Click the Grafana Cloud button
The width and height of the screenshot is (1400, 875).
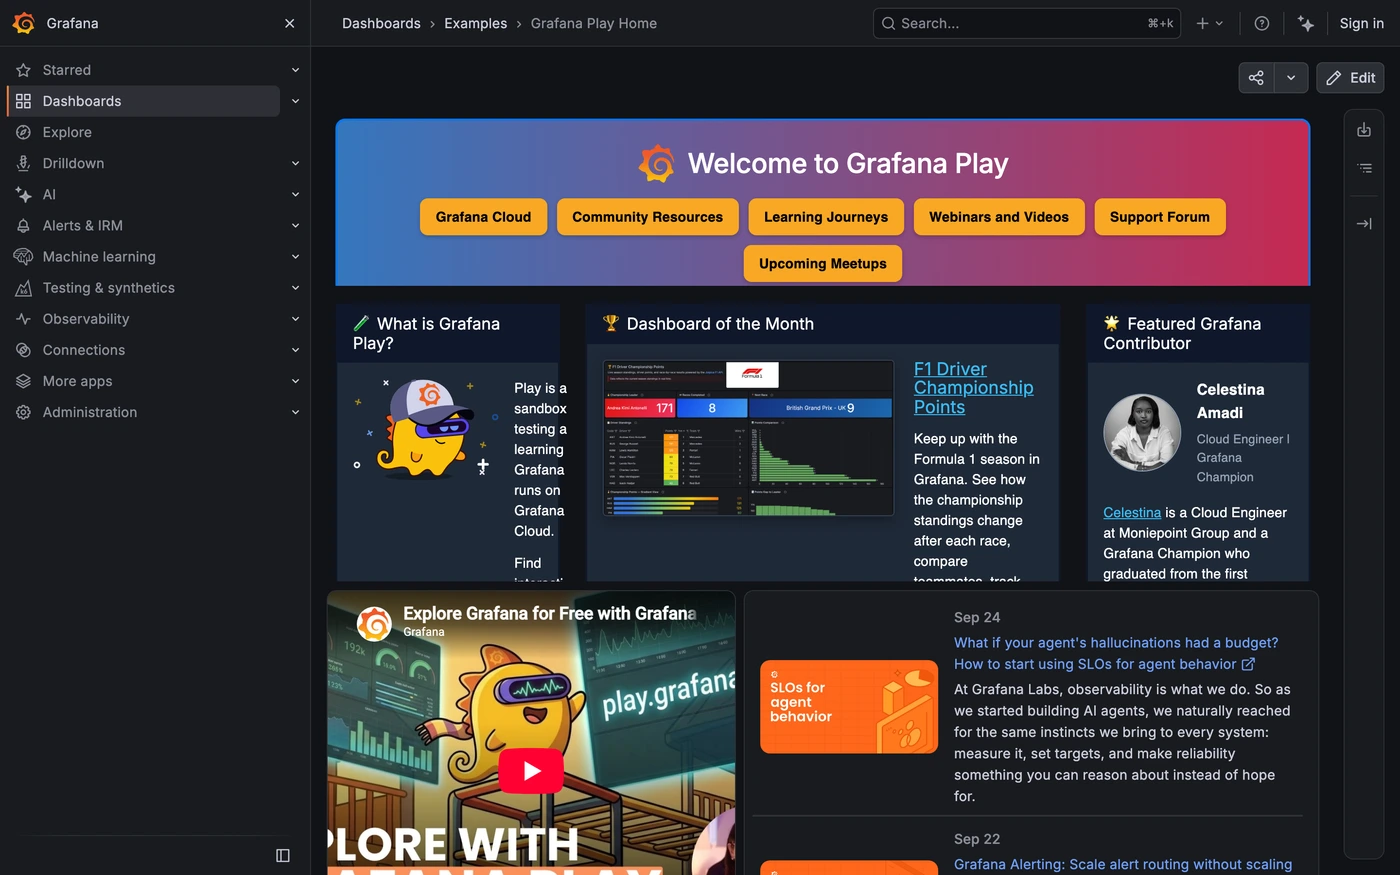click(483, 217)
